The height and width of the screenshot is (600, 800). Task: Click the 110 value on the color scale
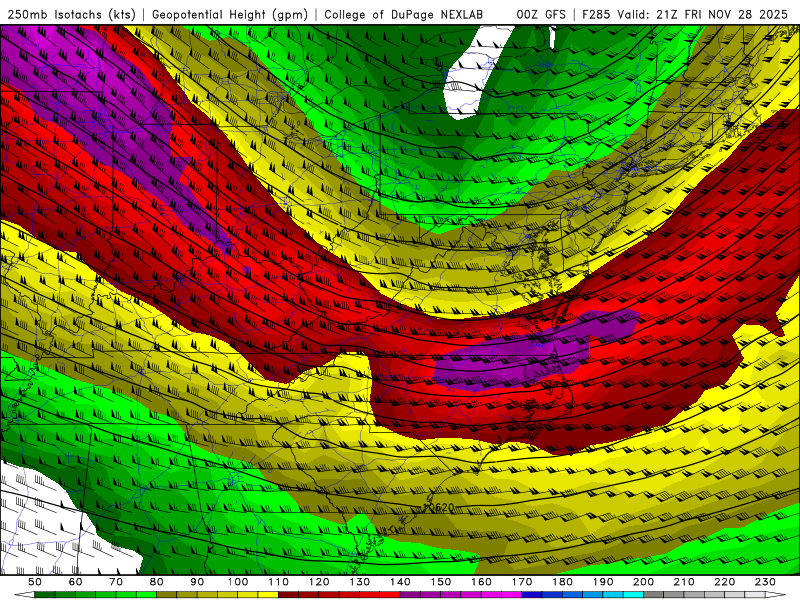tap(279, 582)
